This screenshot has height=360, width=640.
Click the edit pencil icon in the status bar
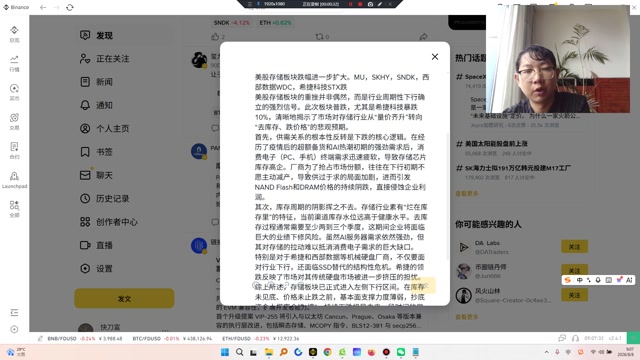pyautogui.click(x=40, y=338)
